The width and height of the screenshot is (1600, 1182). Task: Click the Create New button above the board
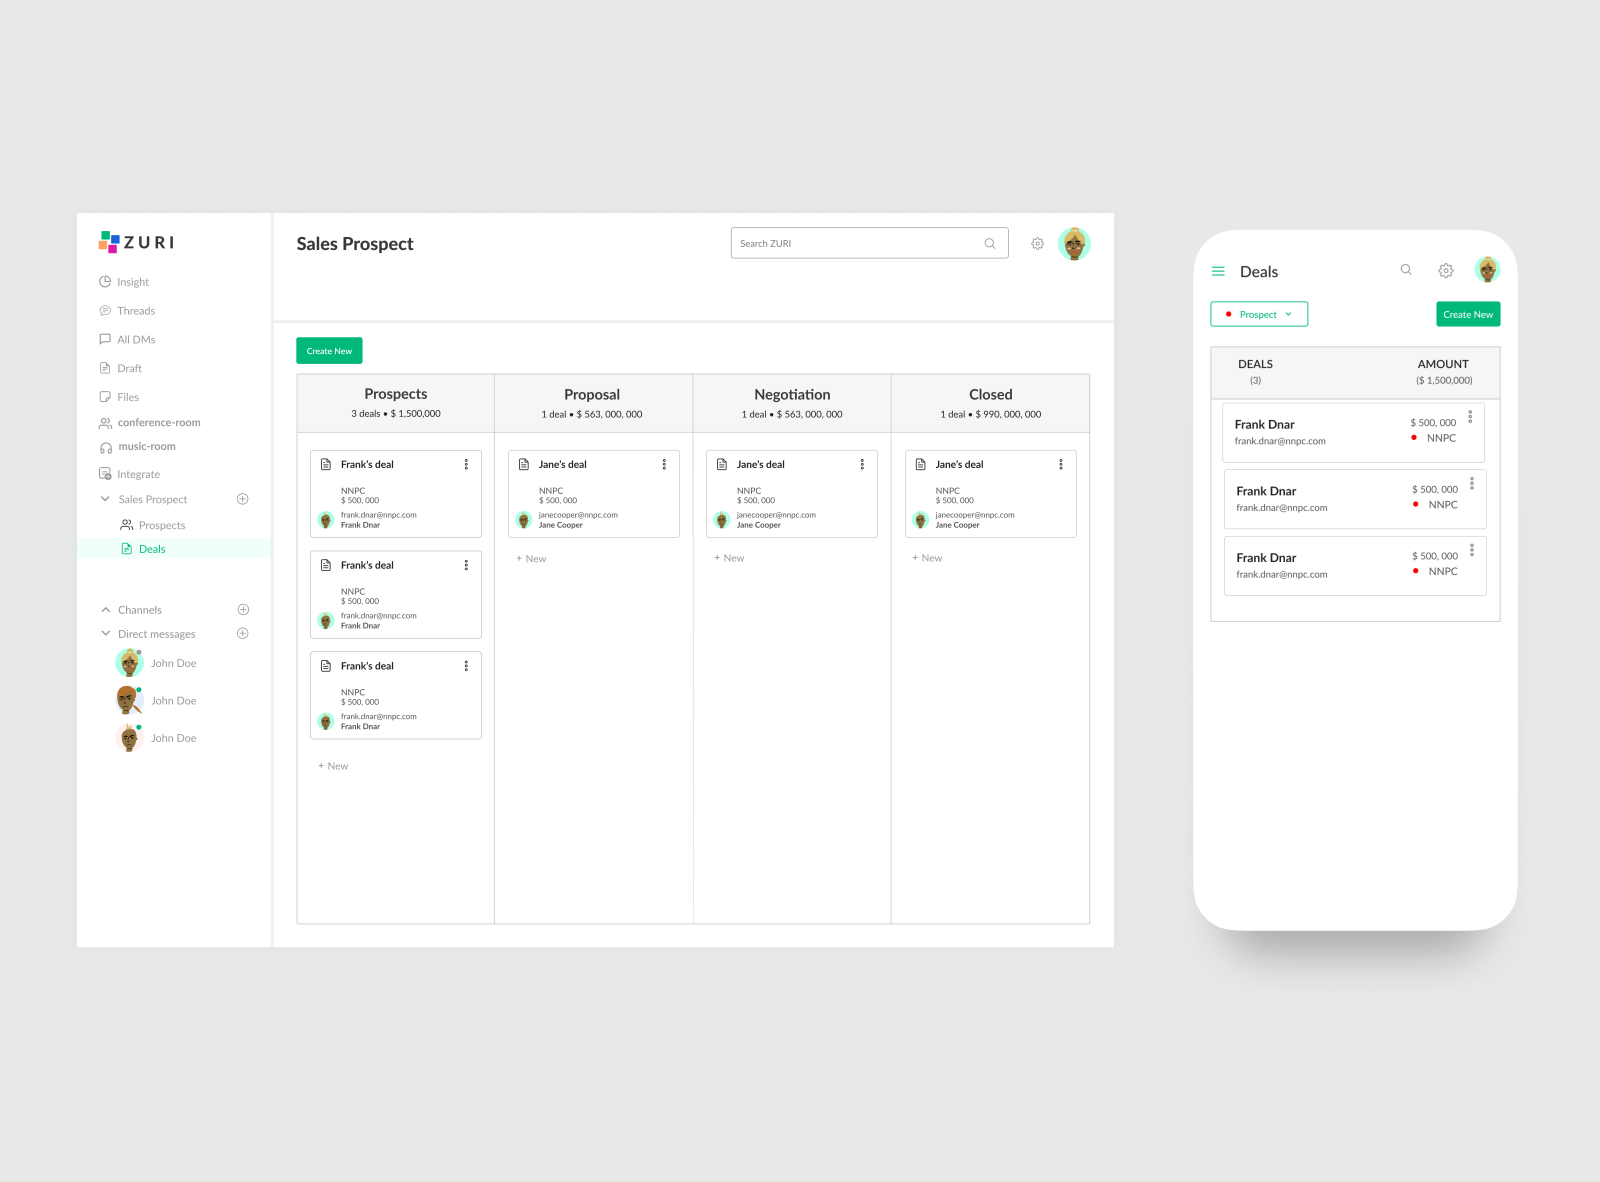pyautogui.click(x=329, y=350)
